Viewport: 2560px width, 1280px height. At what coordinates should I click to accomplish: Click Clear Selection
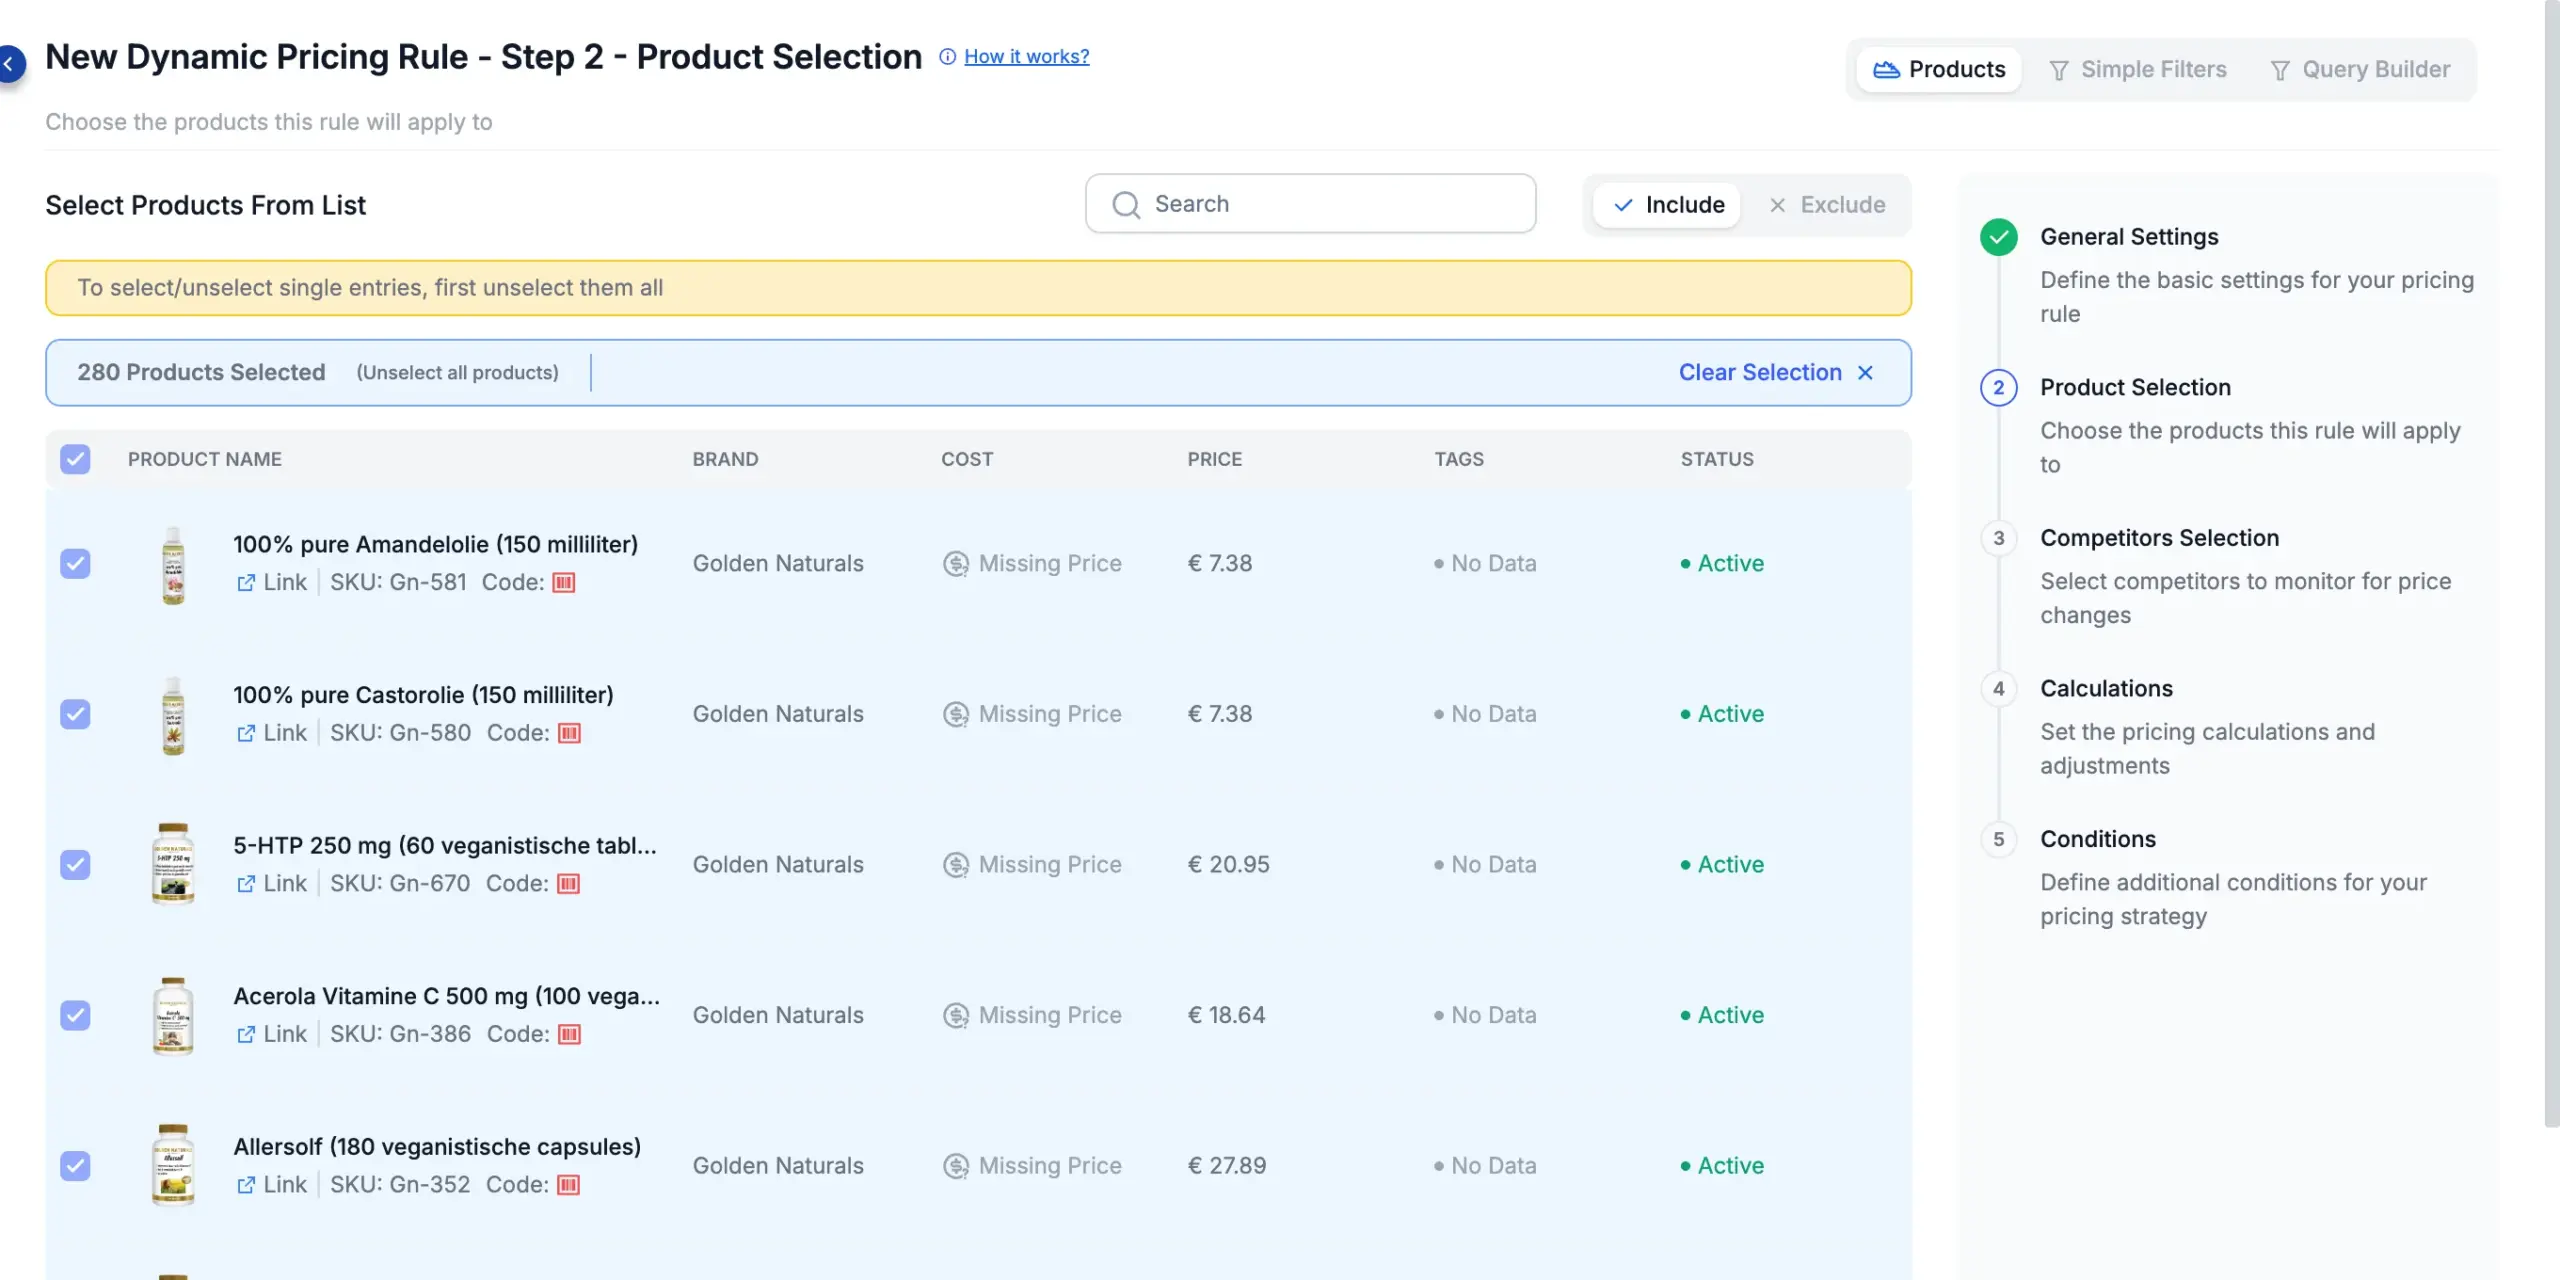point(1776,373)
